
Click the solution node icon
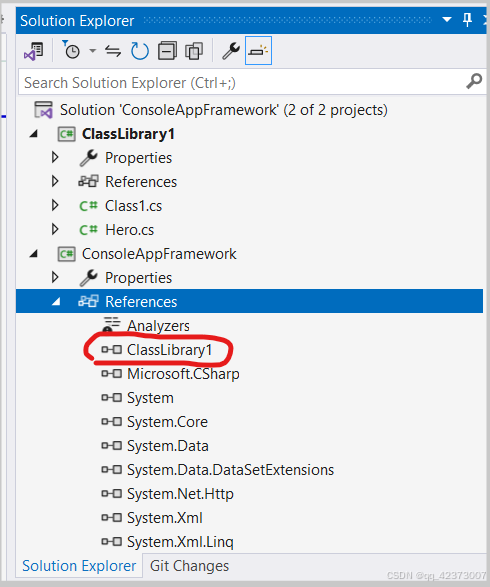[x=43, y=110]
